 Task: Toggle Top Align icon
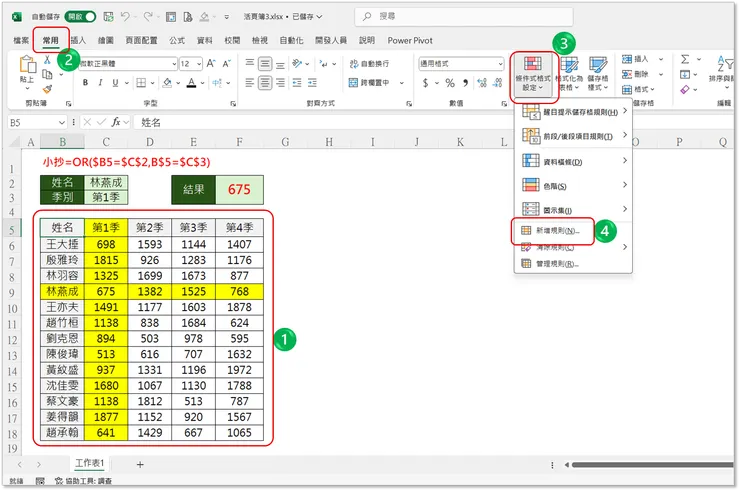[x=250, y=63]
